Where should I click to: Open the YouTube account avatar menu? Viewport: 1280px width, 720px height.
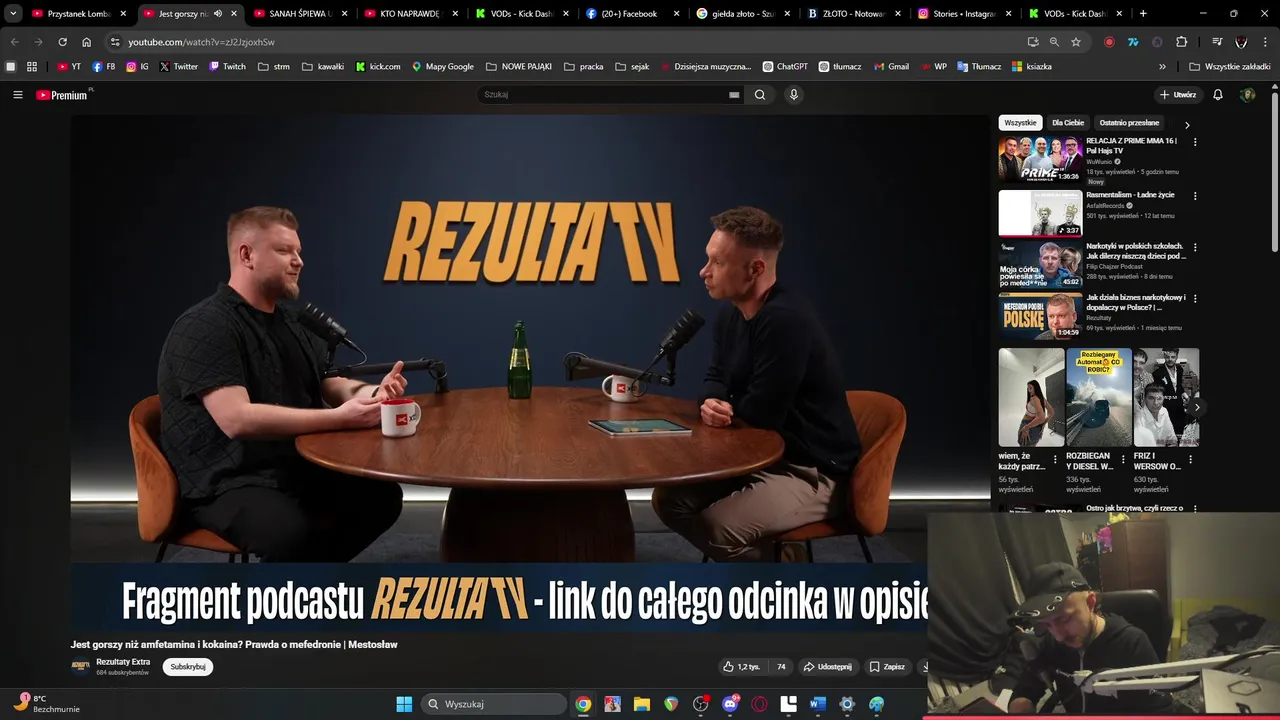click(1247, 95)
